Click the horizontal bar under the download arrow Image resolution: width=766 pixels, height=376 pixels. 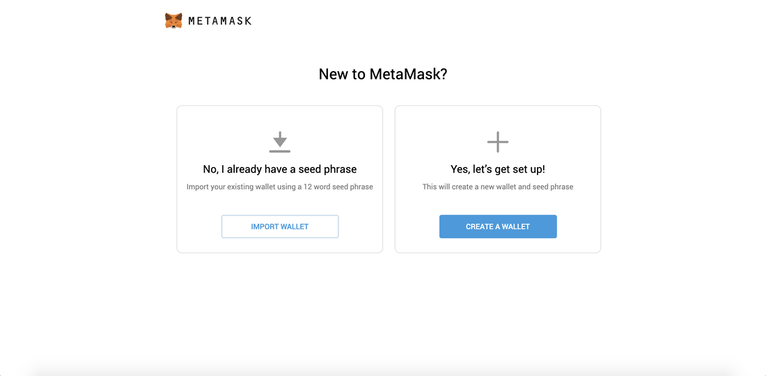tap(279, 151)
